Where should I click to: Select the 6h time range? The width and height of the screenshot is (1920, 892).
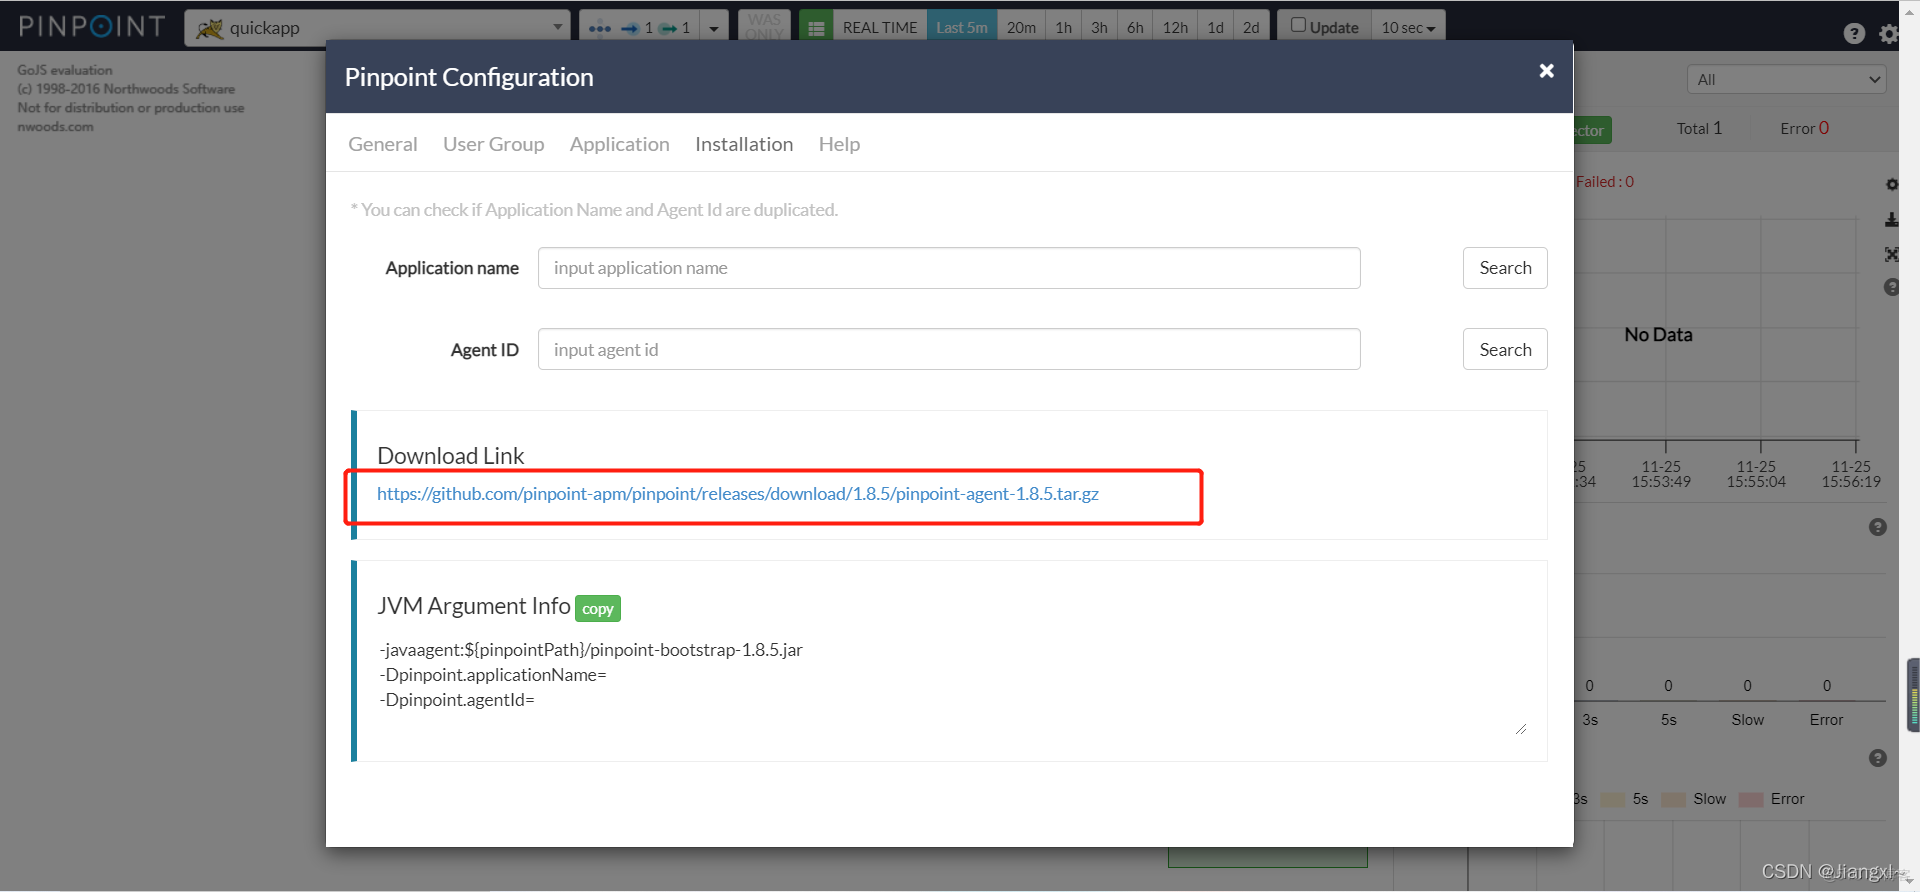point(1135,28)
